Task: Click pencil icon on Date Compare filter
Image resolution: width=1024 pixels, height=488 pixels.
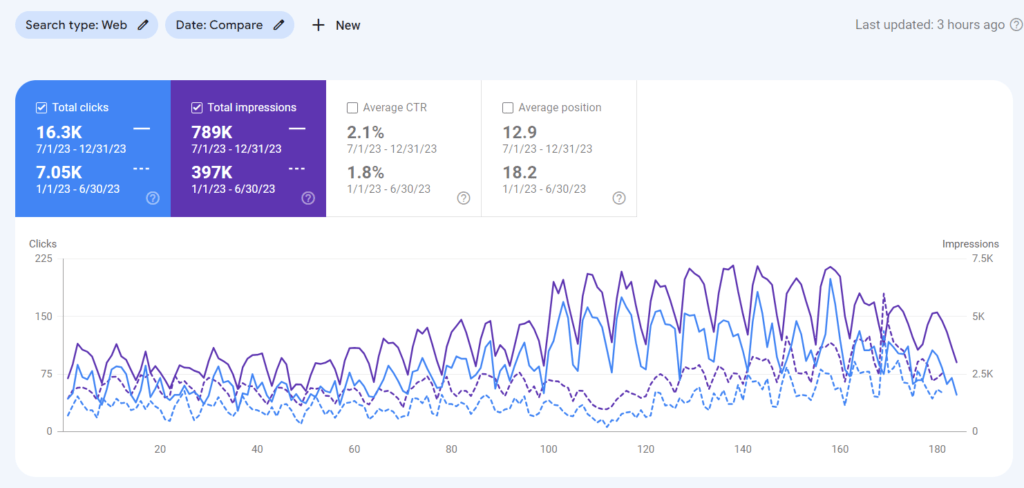Action: tap(280, 25)
